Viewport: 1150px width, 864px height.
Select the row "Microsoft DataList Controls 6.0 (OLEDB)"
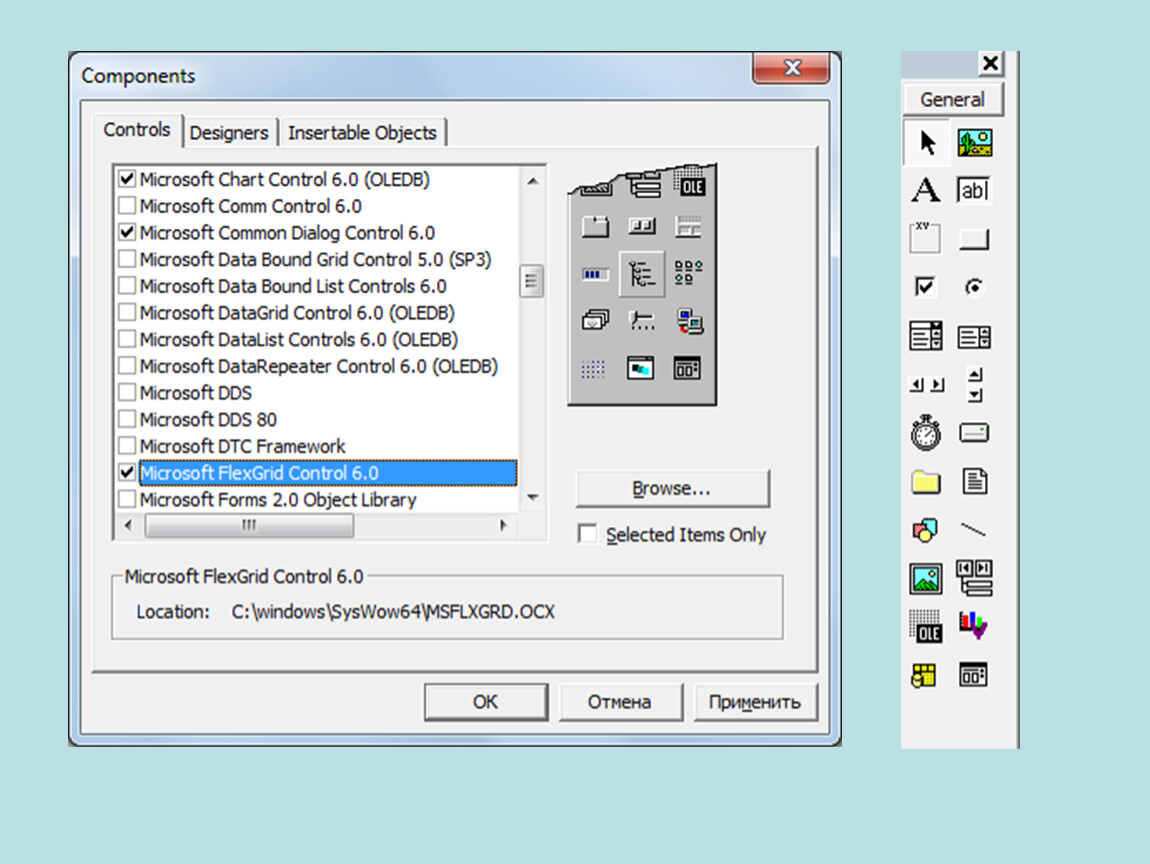click(x=318, y=340)
